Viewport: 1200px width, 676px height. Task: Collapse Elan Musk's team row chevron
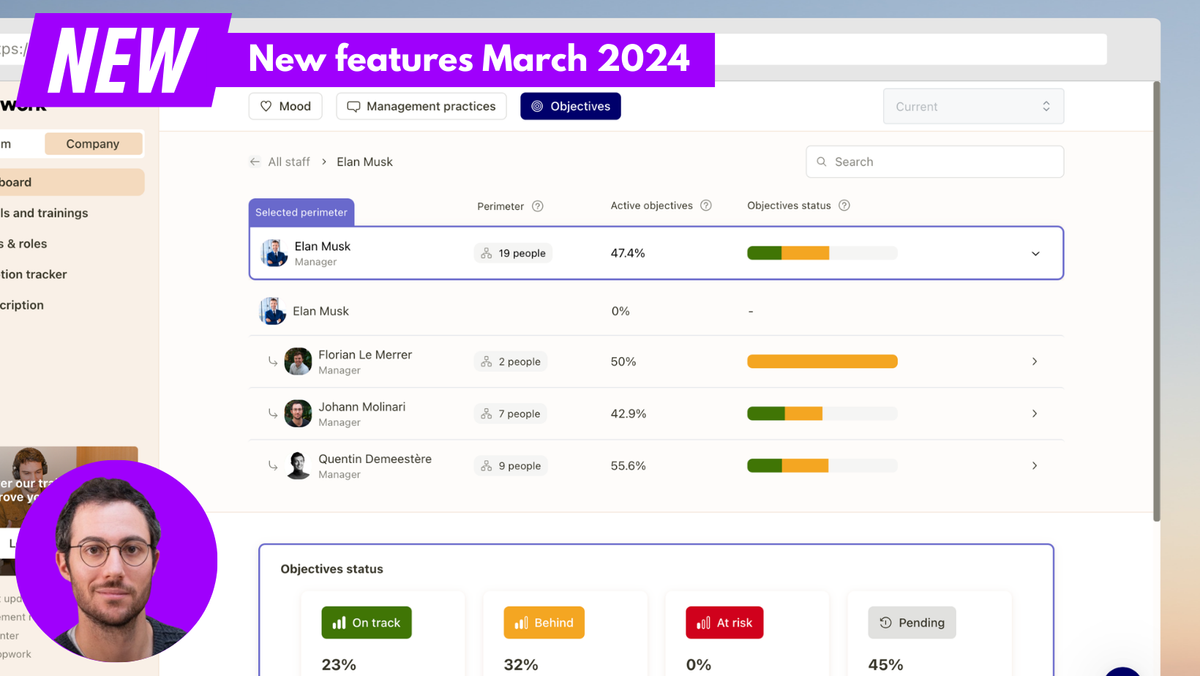[1035, 253]
